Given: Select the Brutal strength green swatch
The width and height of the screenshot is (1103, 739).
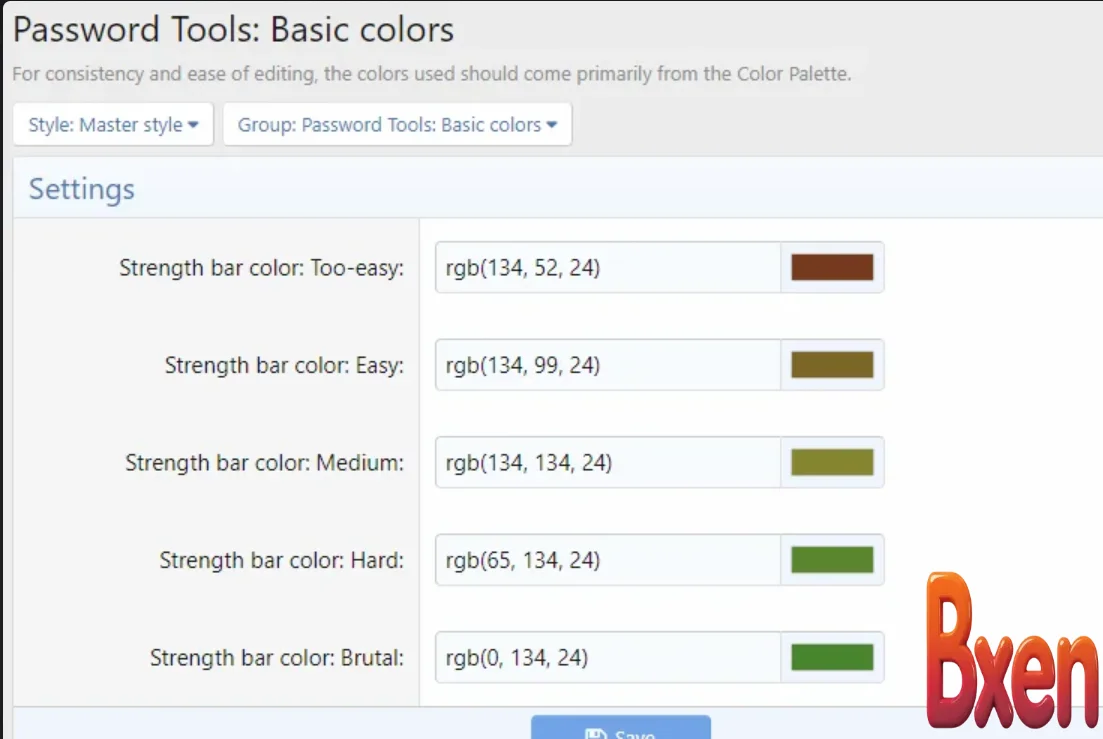Looking at the screenshot, I should point(832,657).
